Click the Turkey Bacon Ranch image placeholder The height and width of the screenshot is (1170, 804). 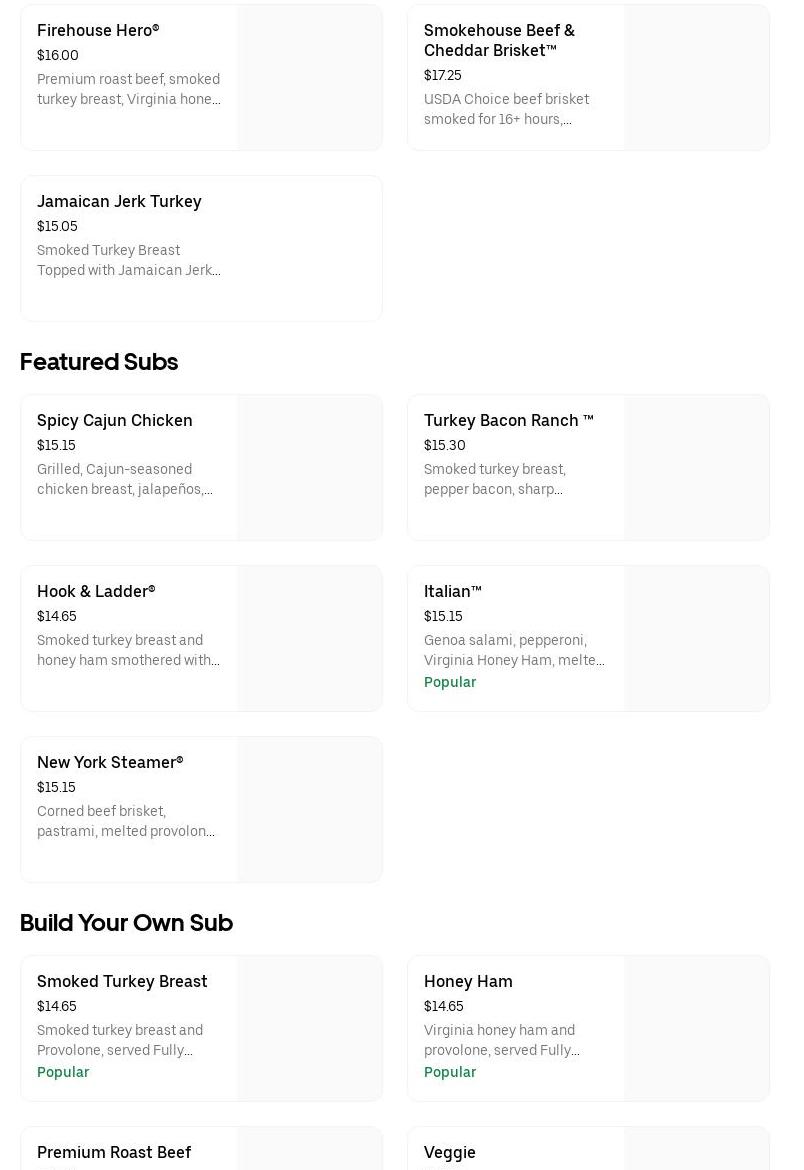pyautogui.click(x=696, y=468)
